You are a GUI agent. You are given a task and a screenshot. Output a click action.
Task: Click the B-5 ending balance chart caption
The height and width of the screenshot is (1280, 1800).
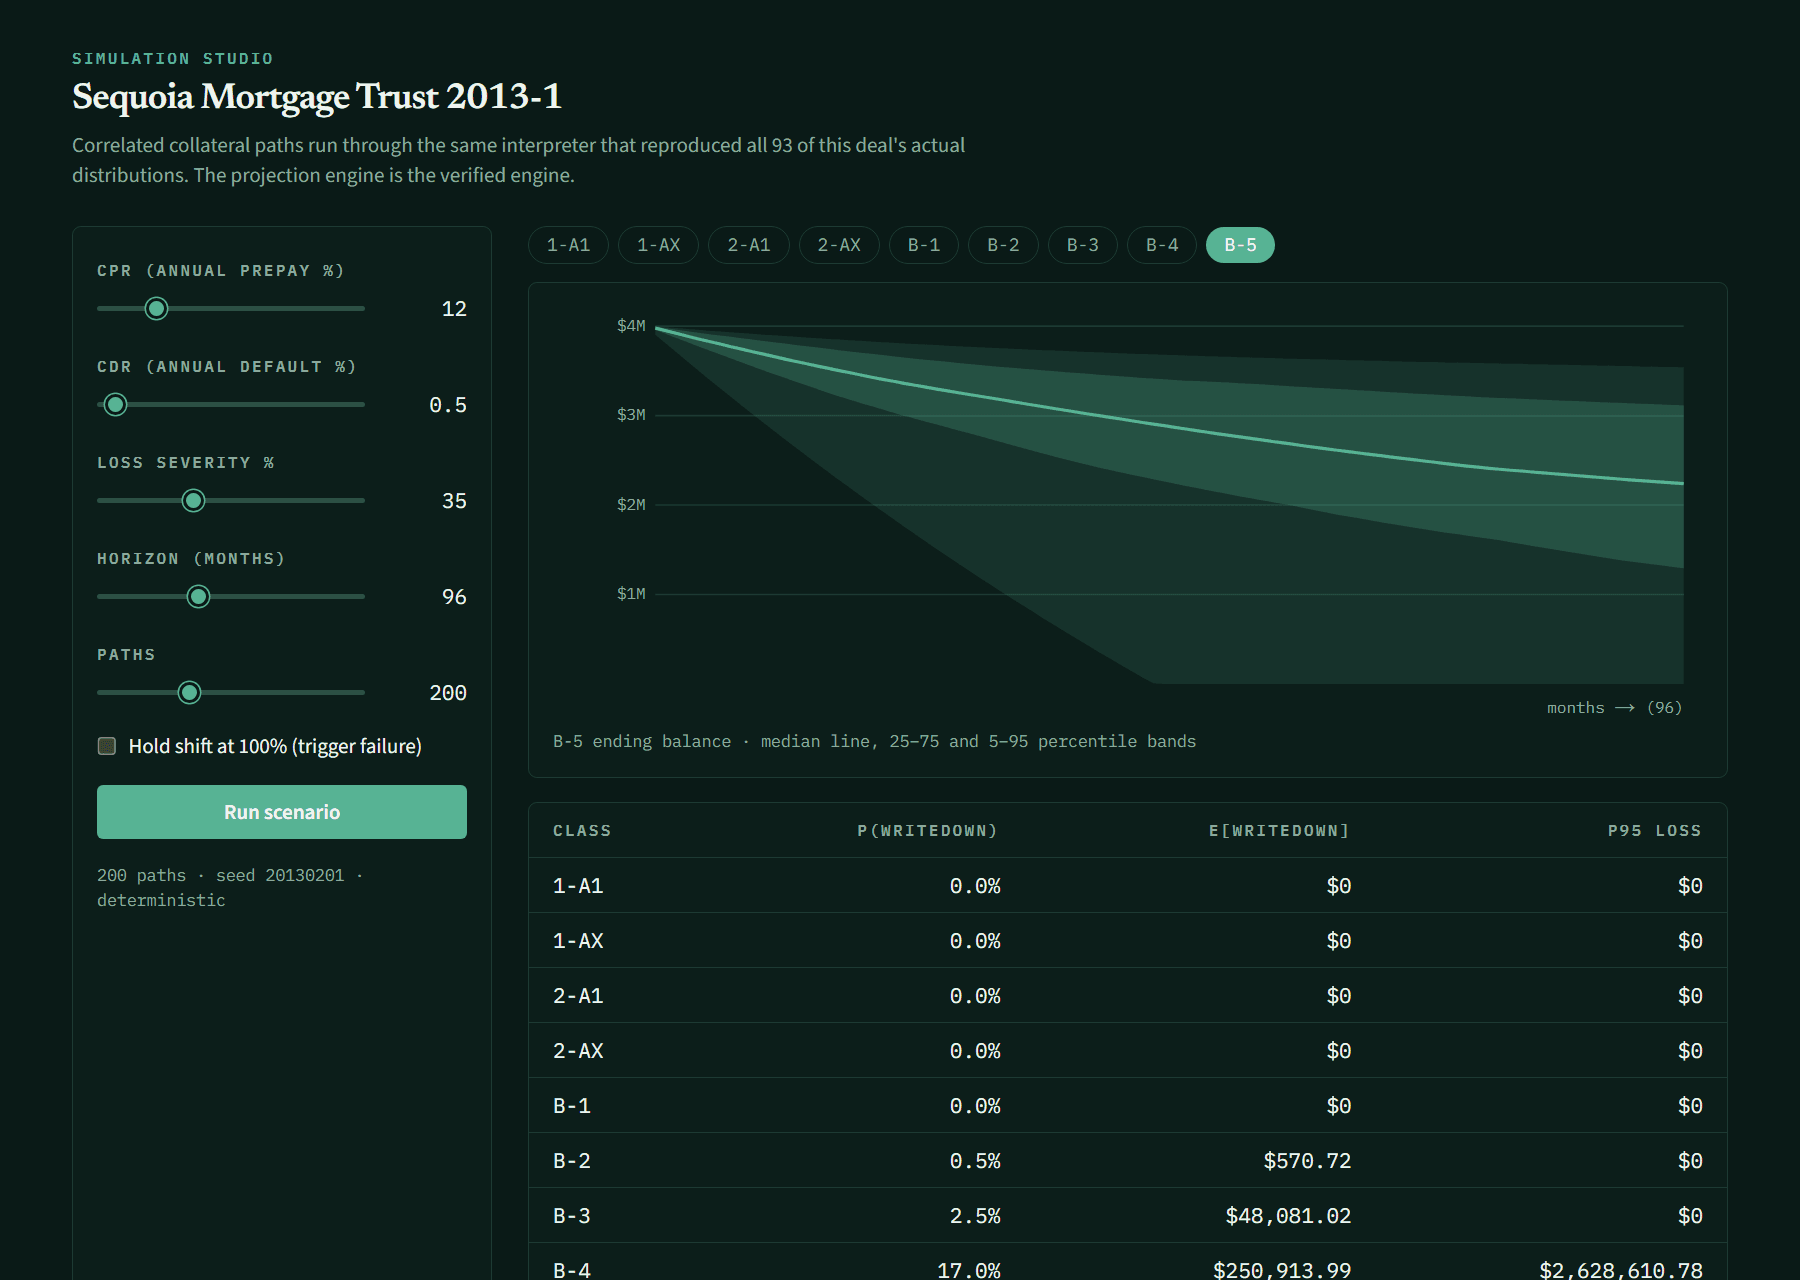tap(874, 742)
